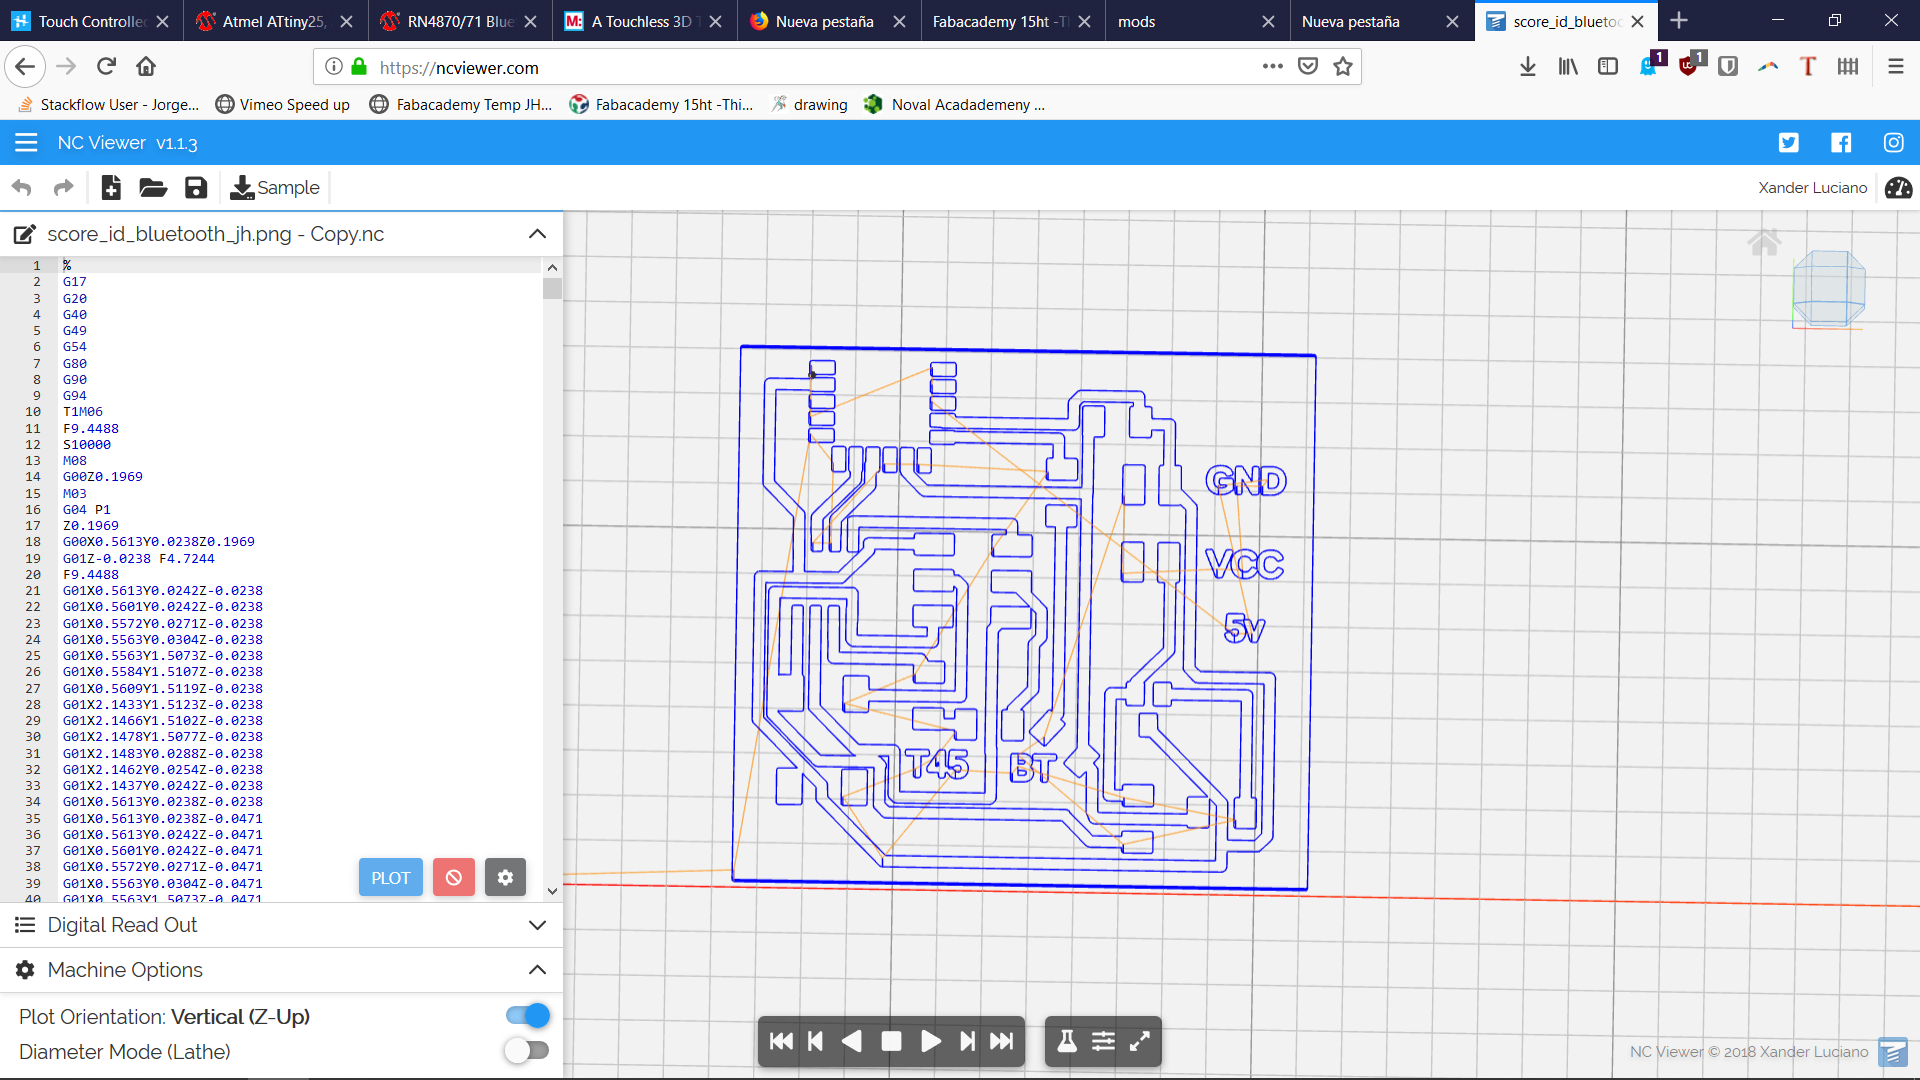Open file with the folder icon
The width and height of the screenshot is (1920, 1080).
pyautogui.click(x=153, y=187)
